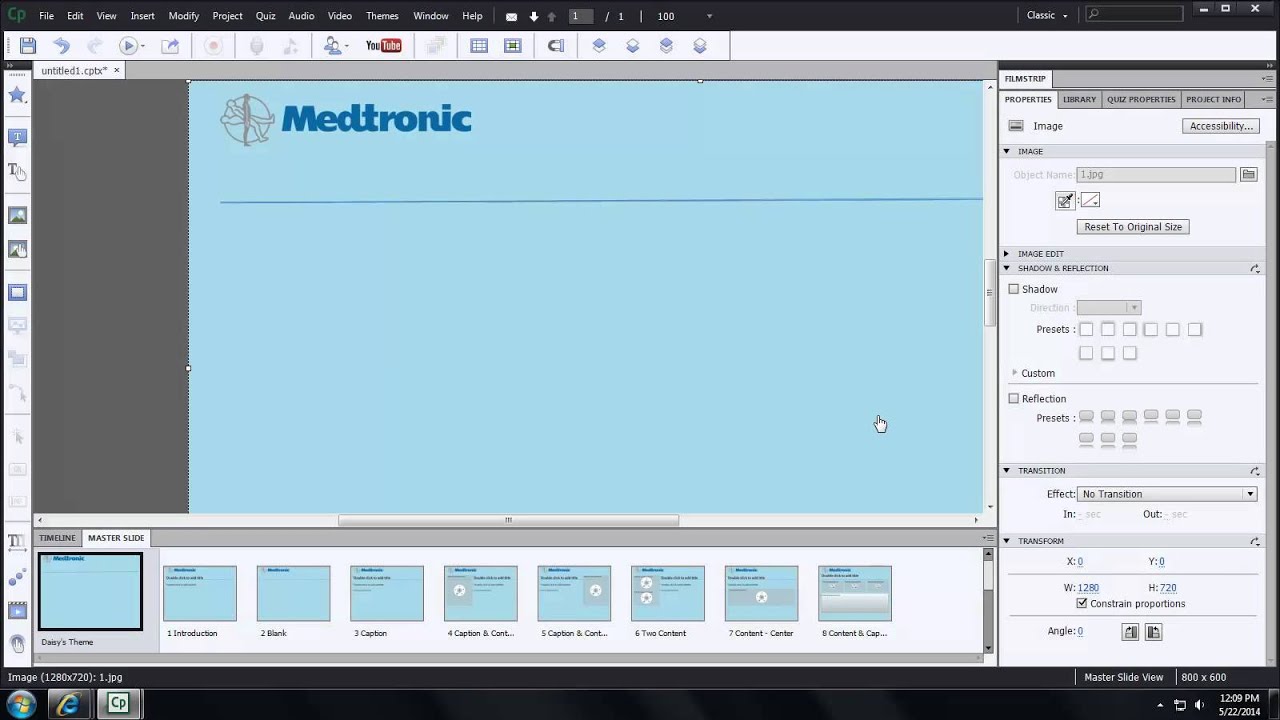The height and width of the screenshot is (720, 1280).
Task: Open Internet Explorer from the taskbar
Action: point(68,704)
